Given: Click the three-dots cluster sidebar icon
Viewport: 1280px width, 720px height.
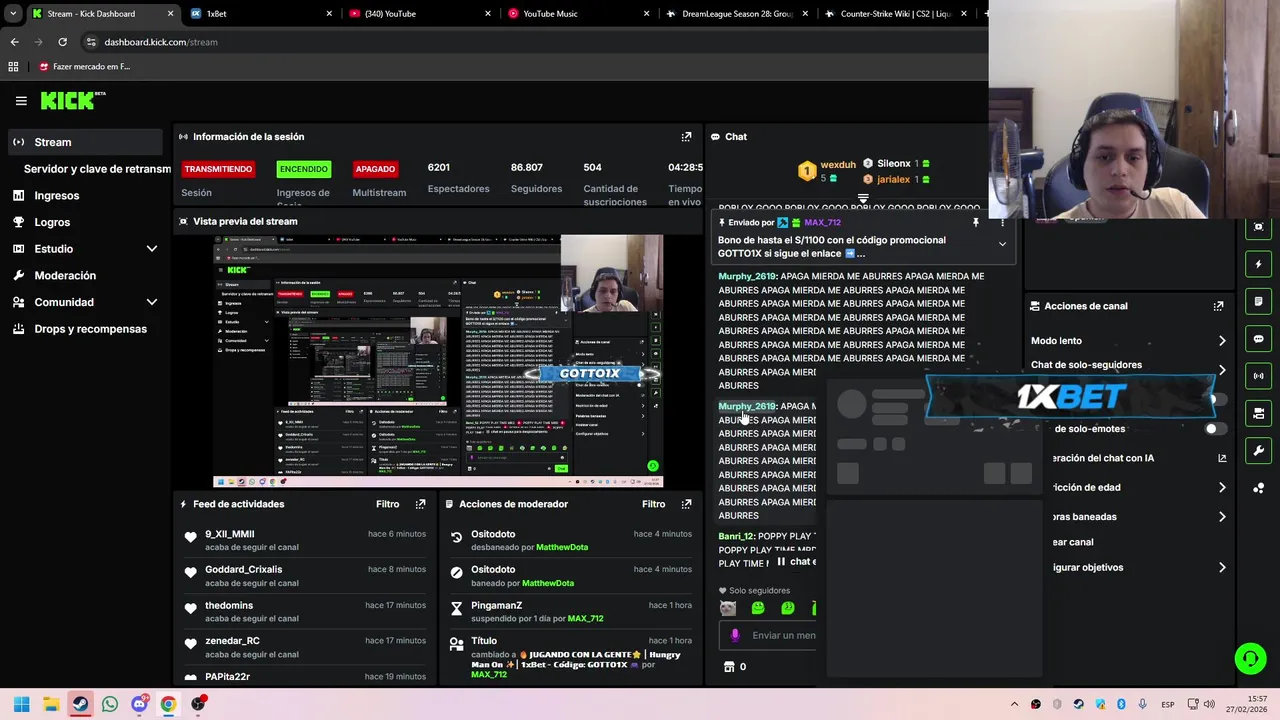Looking at the screenshot, I should pos(1258,488).
